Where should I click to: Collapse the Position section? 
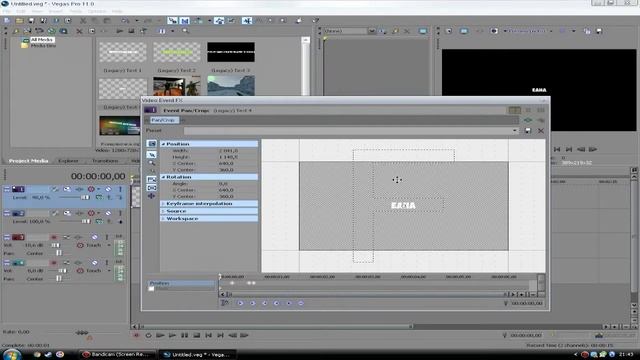click(x=163, y=144)
